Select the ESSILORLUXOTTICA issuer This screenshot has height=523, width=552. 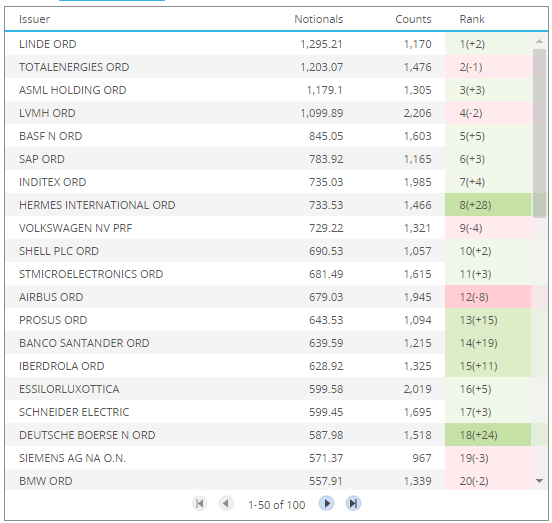click(69, 389)
